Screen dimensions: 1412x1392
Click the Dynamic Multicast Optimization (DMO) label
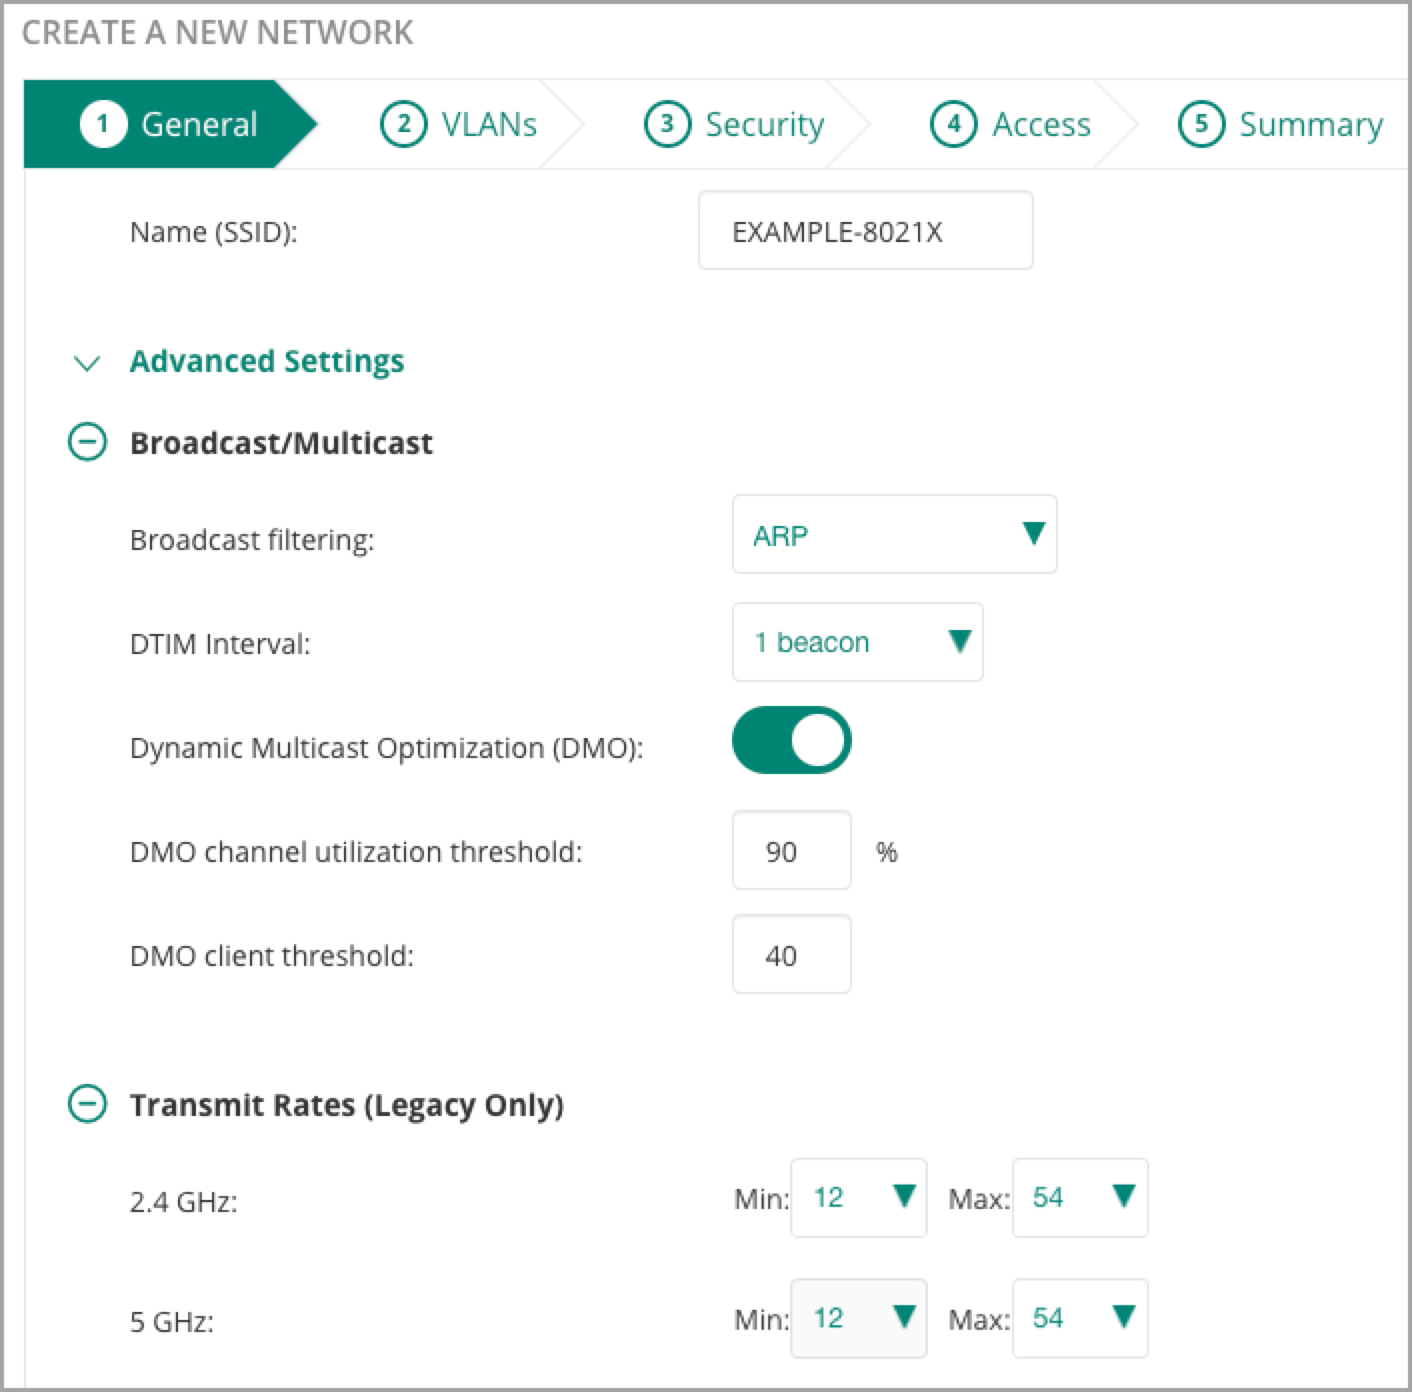[x=387, y=748]
